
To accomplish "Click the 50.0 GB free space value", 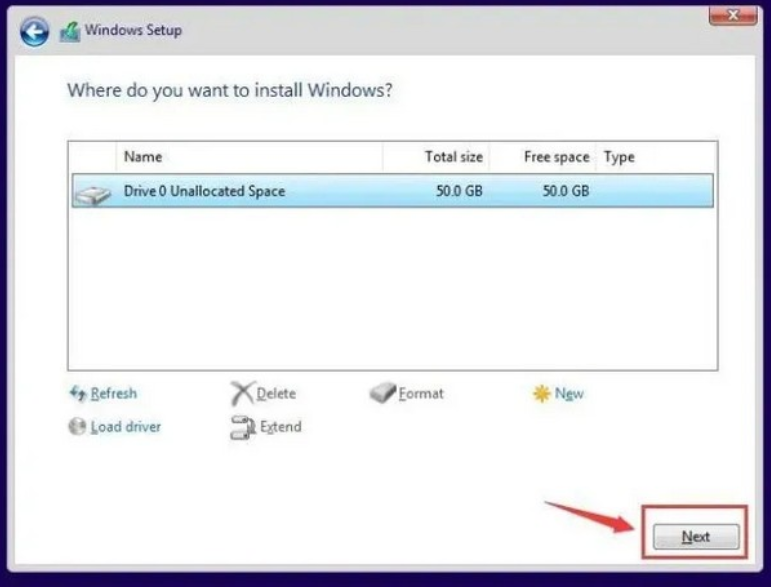I will (566, 191).
